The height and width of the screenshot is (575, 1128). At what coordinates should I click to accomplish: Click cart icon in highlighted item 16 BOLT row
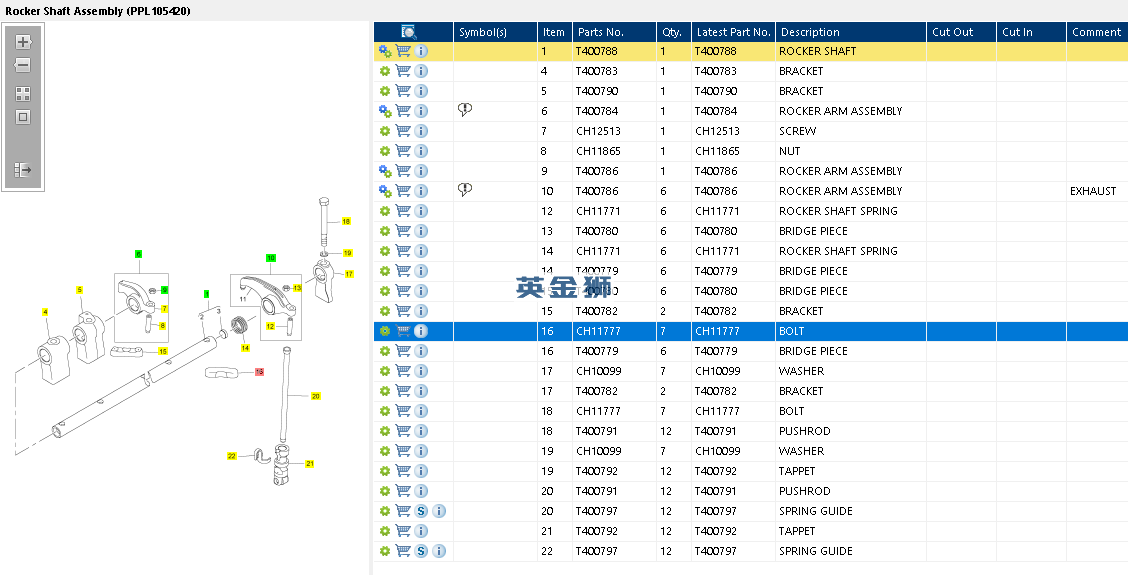403,331
